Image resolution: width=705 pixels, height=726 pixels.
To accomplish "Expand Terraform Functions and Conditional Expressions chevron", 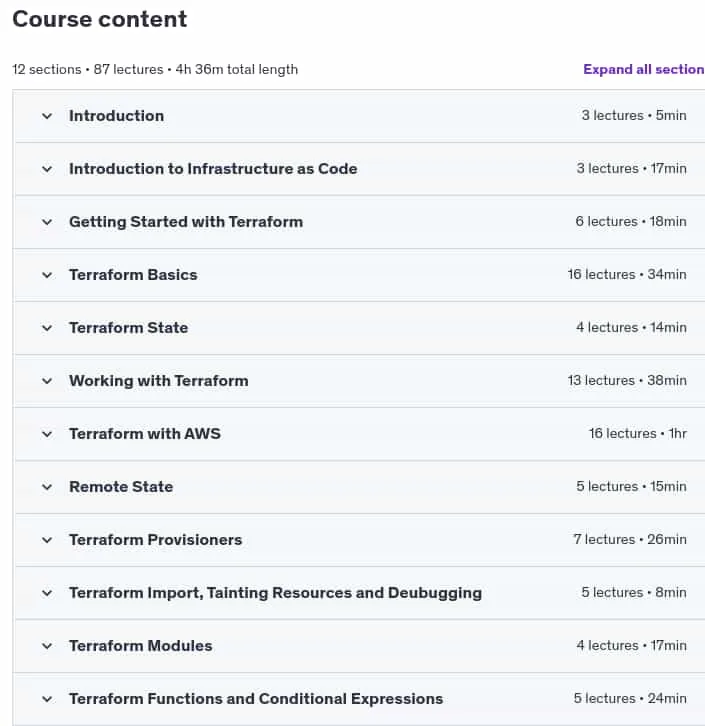I will point(47,699).
